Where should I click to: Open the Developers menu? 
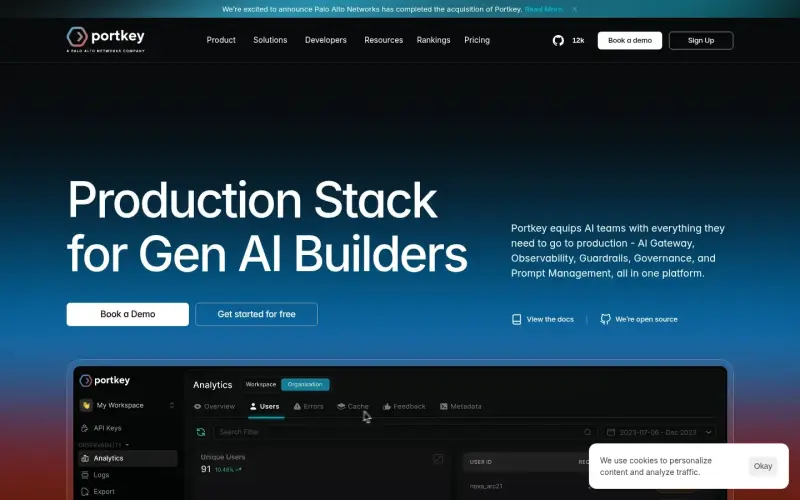pos(326,40)
